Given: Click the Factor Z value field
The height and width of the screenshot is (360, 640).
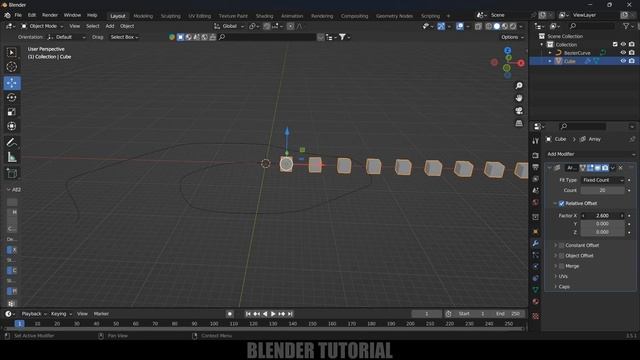Looking at the screenshot, I should pyautogui.click(x=603, y=232).
